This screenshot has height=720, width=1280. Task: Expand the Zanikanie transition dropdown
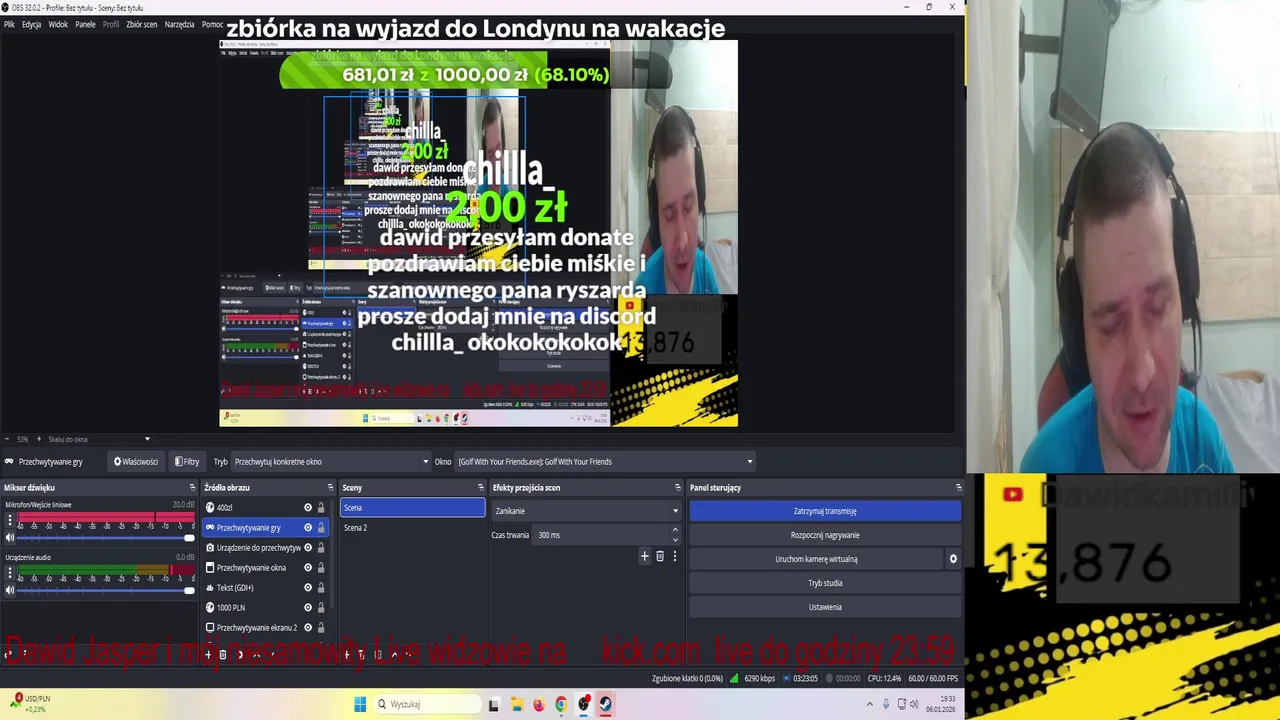(x=587, y=511)
